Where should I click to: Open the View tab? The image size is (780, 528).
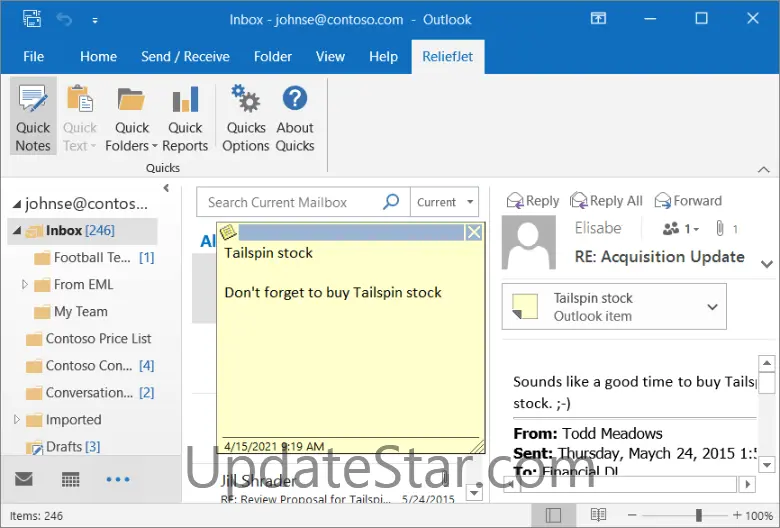(x=330, y=57)
